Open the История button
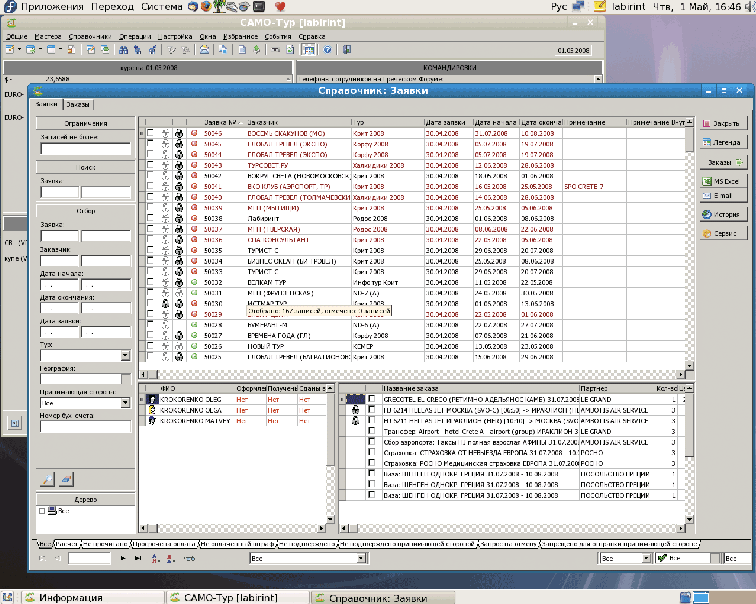The image size is (756, 604). click(724, 214)
